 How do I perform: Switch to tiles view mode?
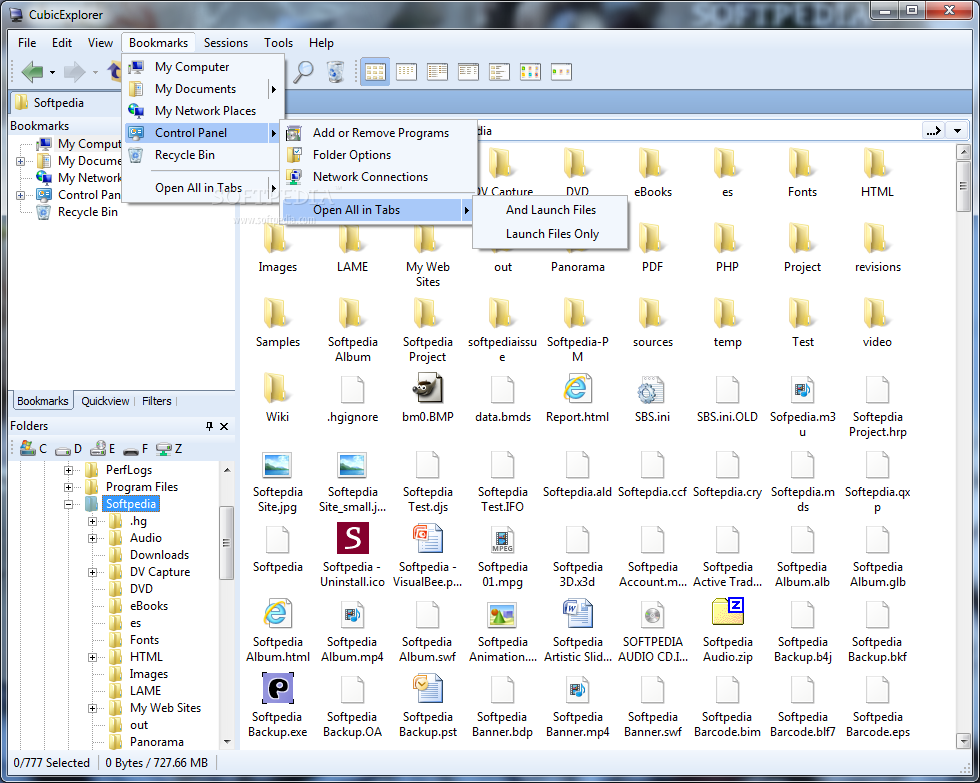[499, 72]
